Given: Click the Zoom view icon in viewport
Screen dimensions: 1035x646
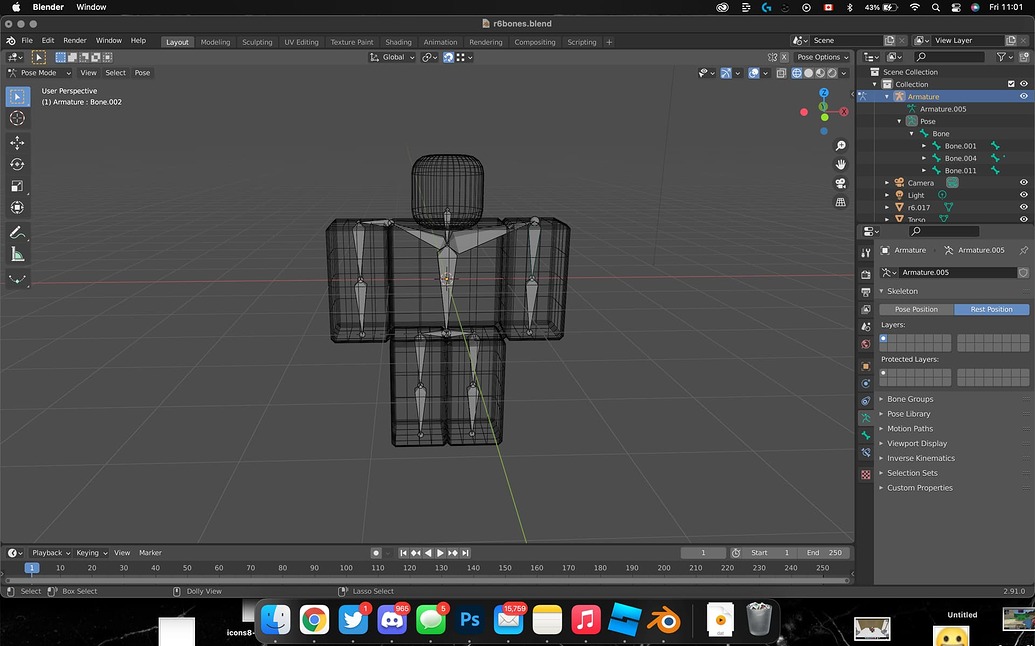Looking at the screenshot, I should (x=840, y=145).
